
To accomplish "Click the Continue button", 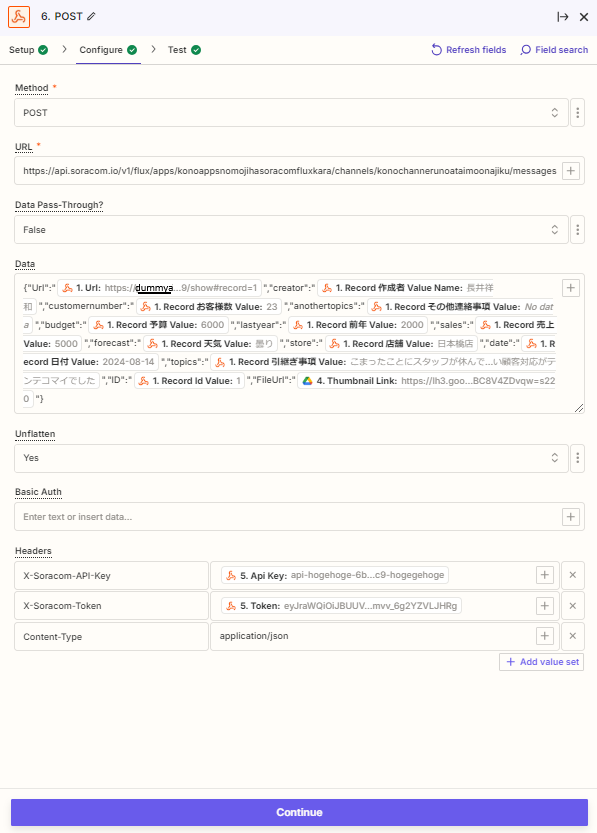I will click(x=299, y=812).
